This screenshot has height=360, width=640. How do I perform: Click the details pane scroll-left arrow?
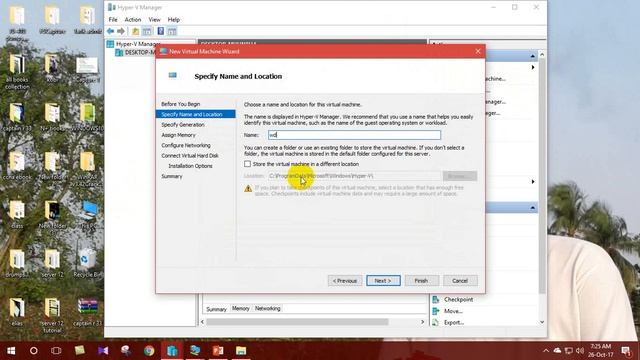202,322
